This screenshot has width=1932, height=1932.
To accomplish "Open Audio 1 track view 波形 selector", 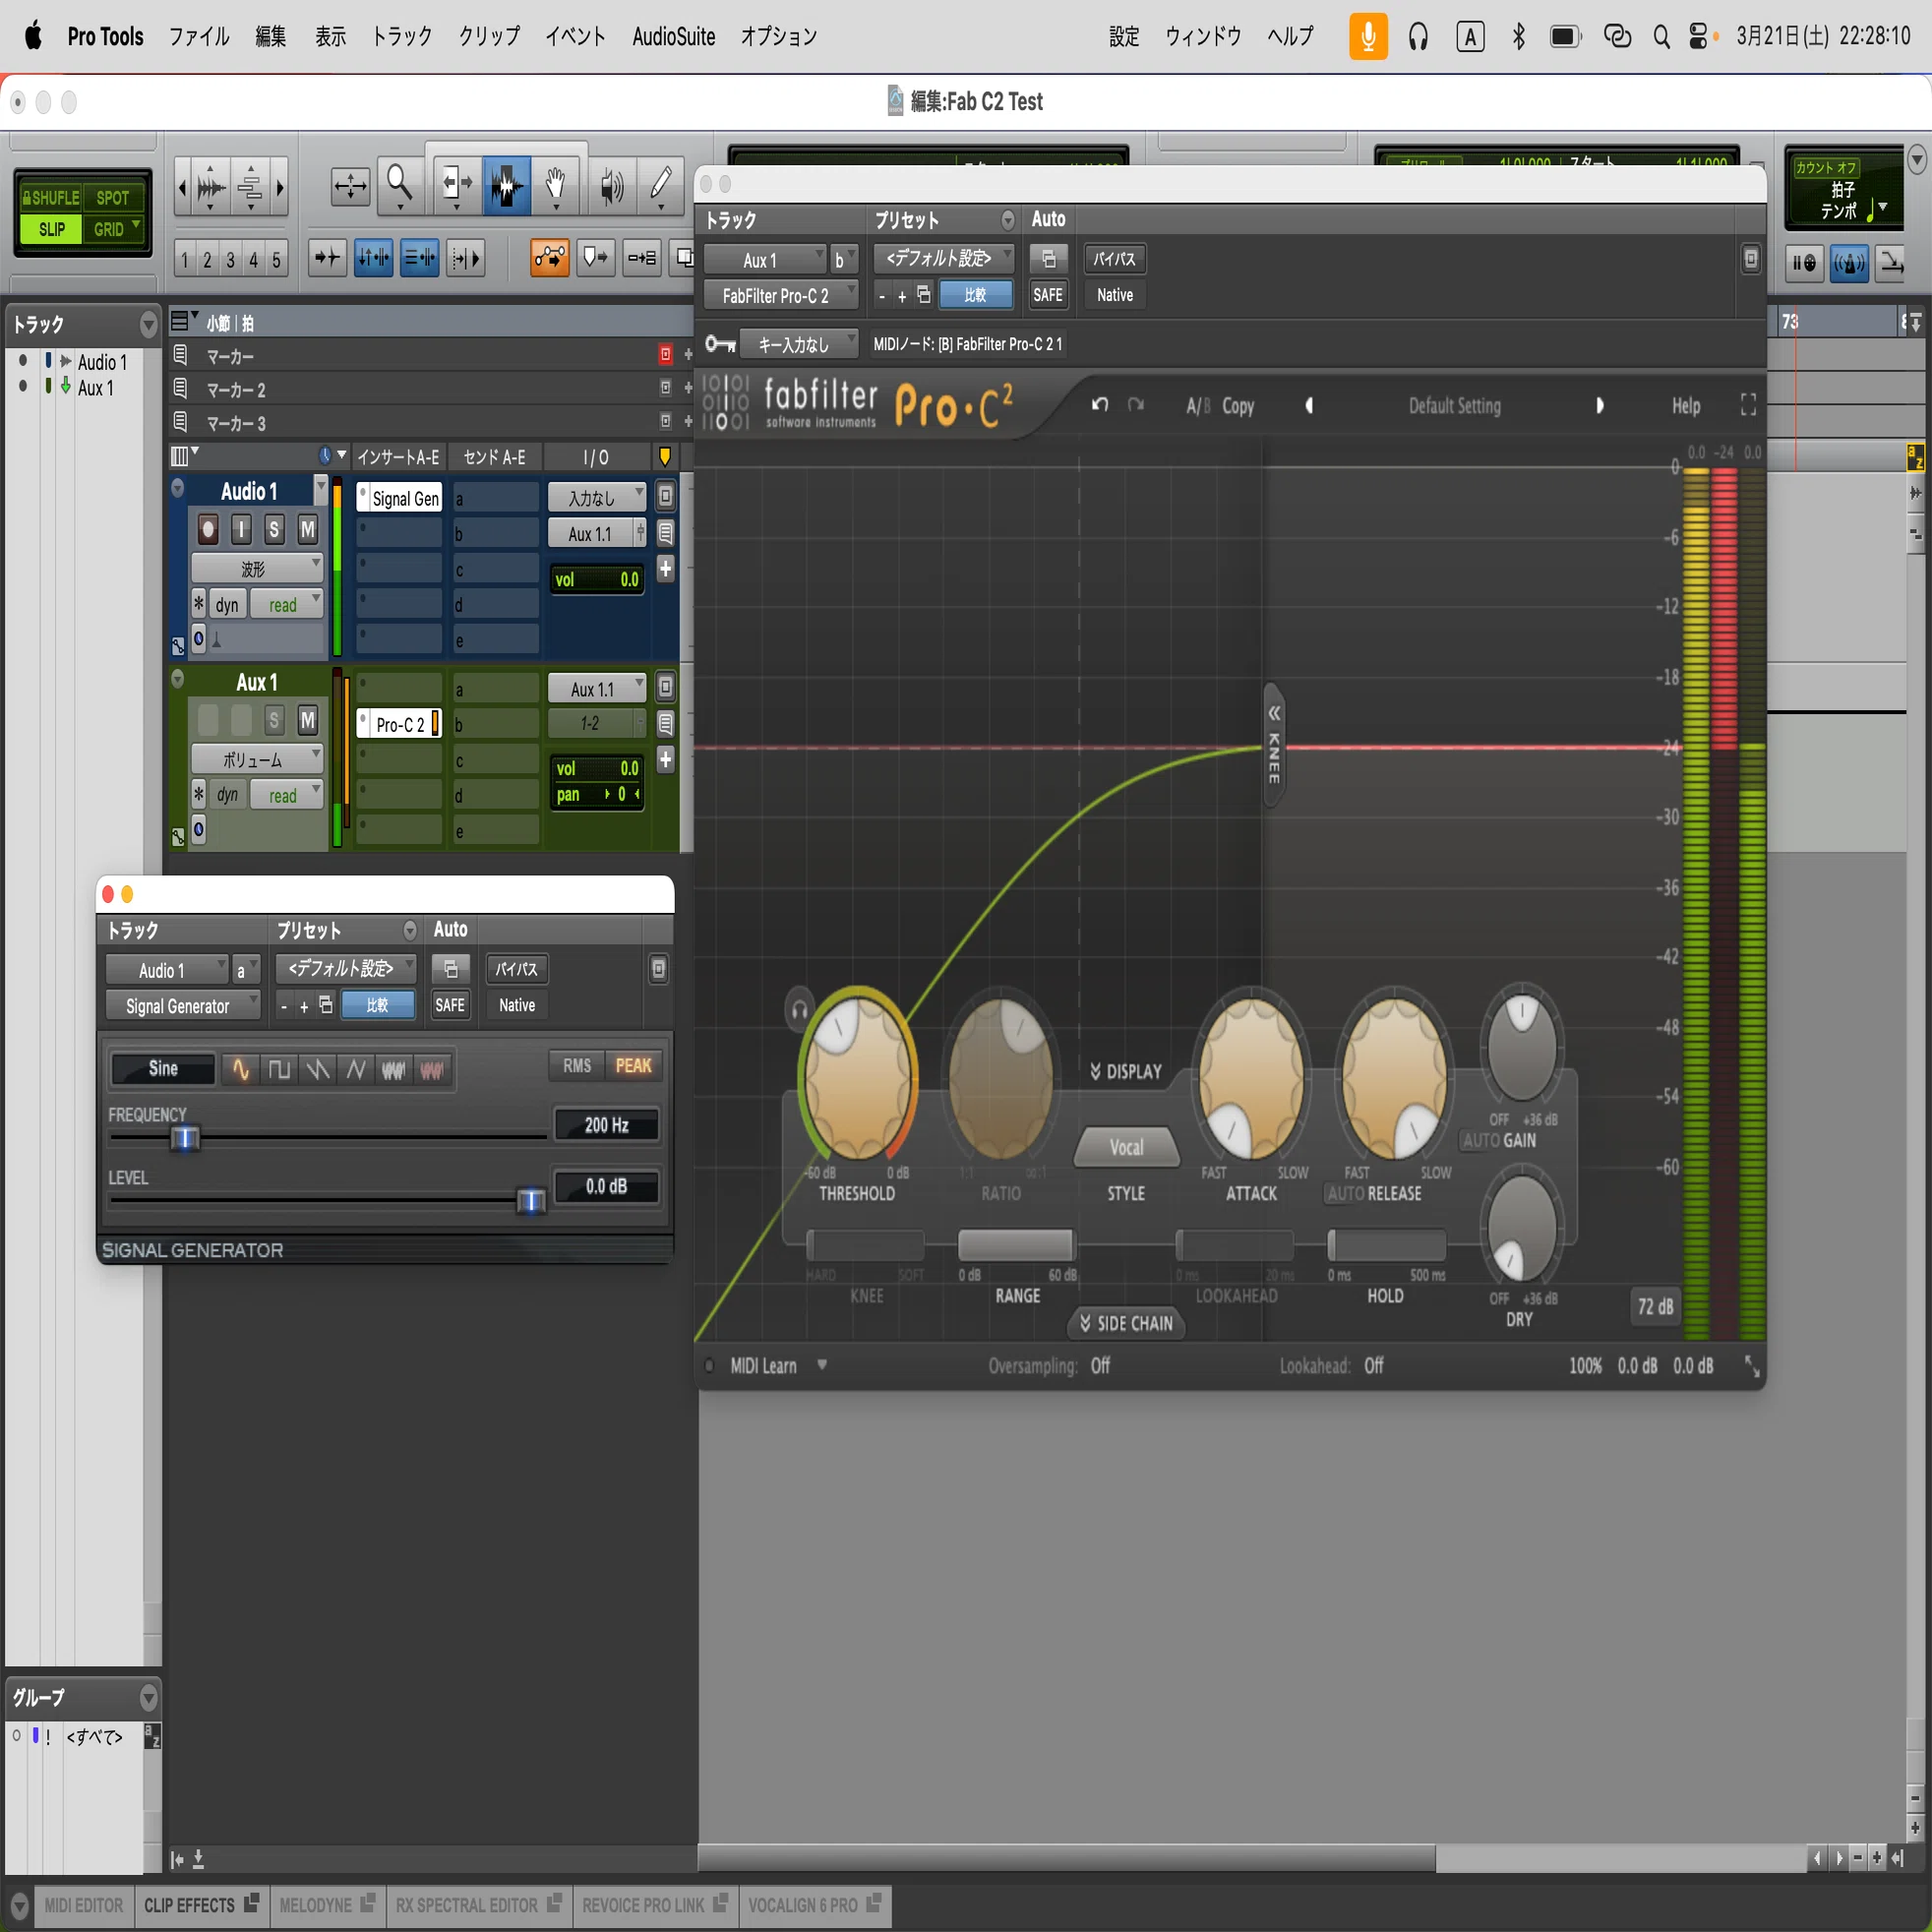I will click(x=257, y=569).
